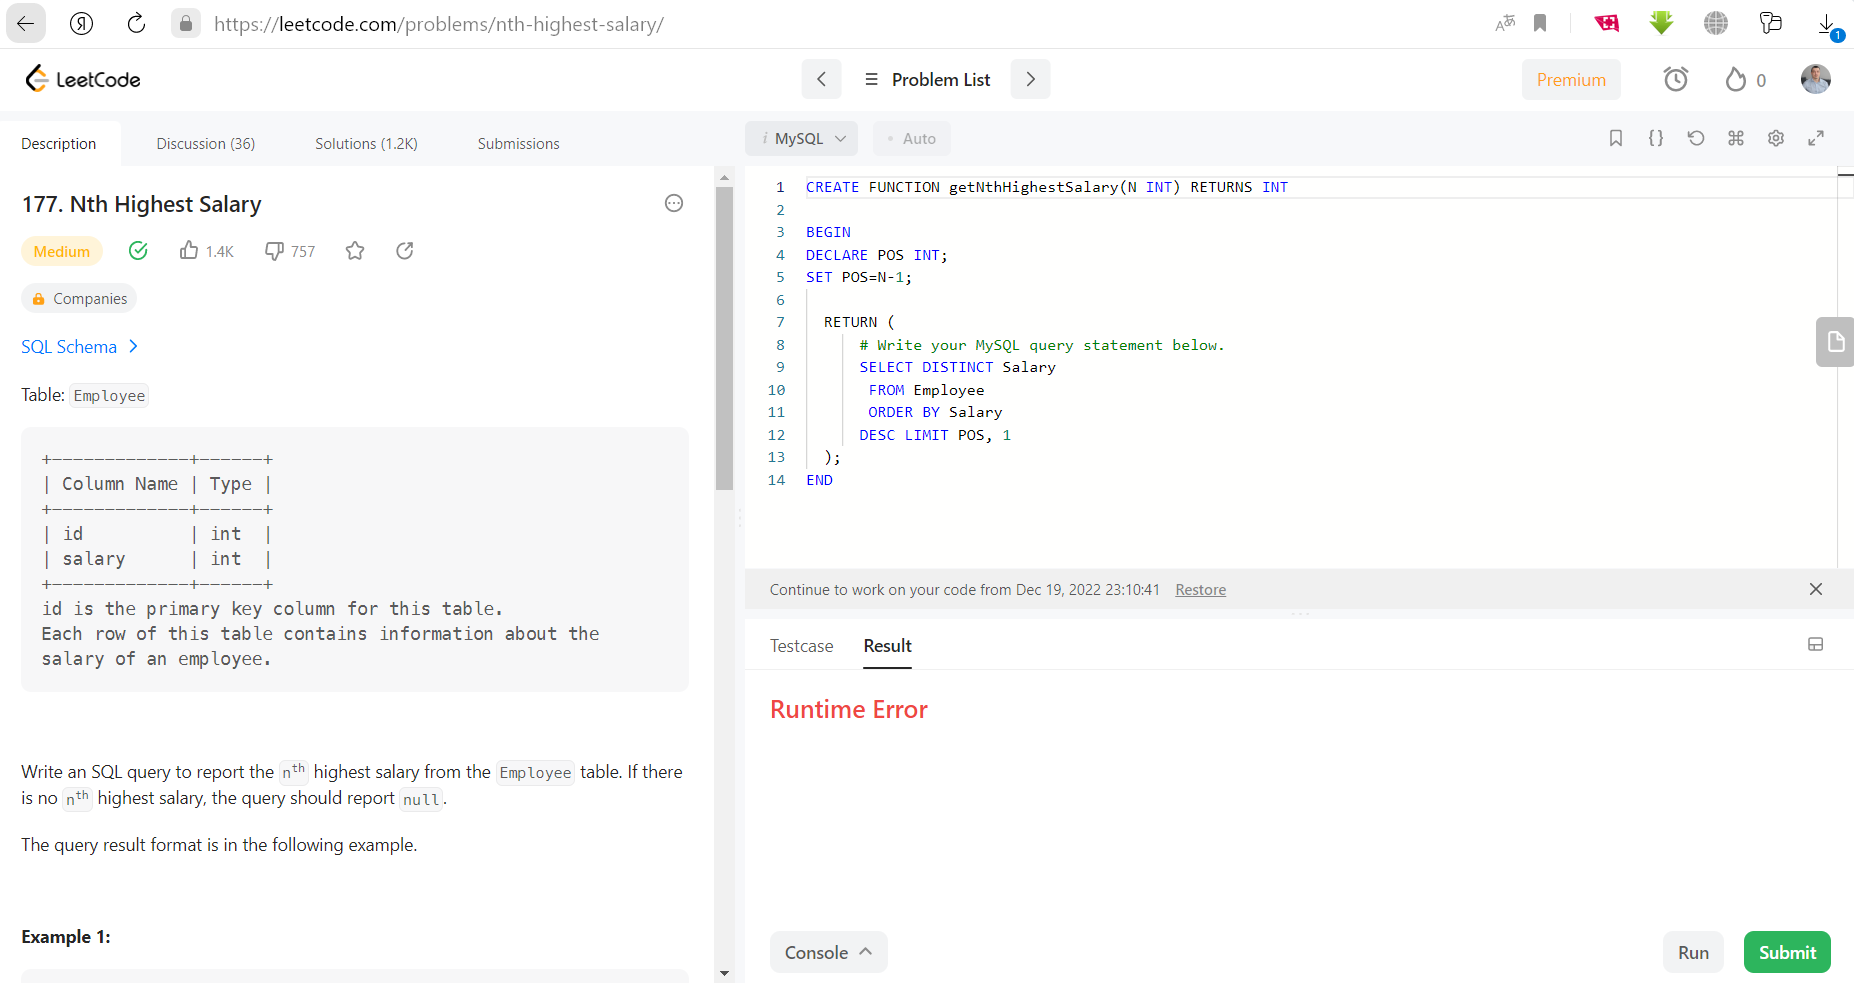1854x983 pixels.
Task: Open the browser collections icon
Action: (1771, 23)
